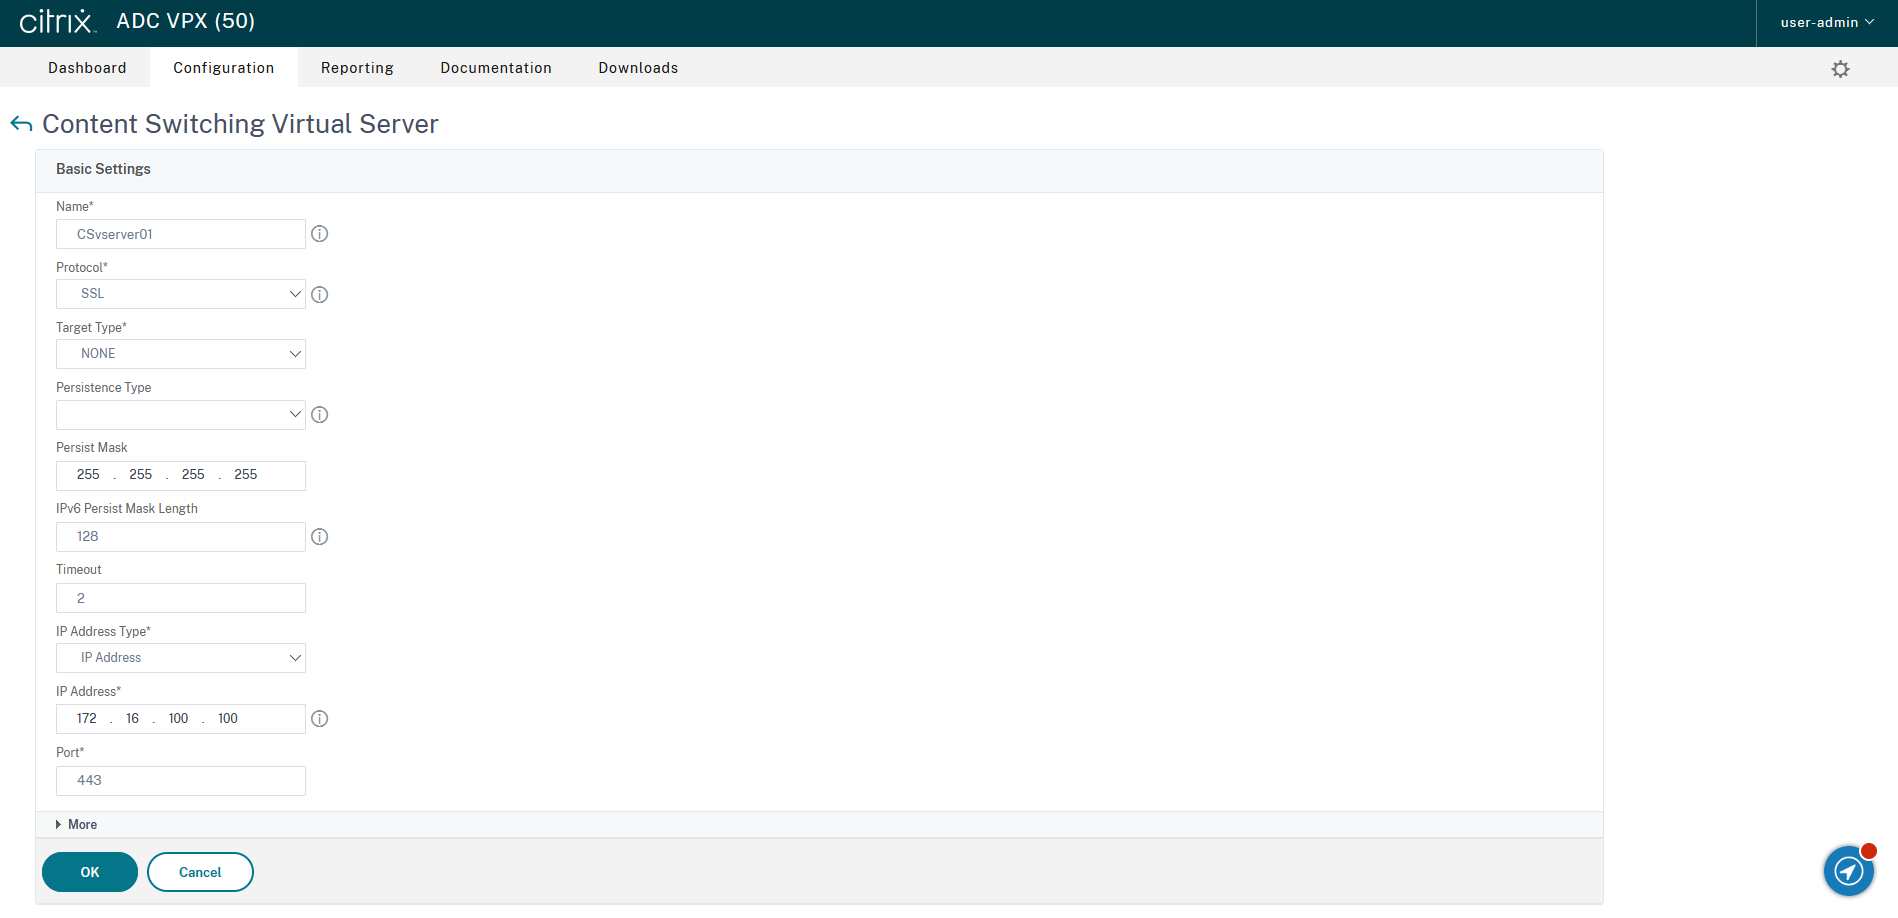
Task: Click the Persistence Type label
Action: [104, 388]
